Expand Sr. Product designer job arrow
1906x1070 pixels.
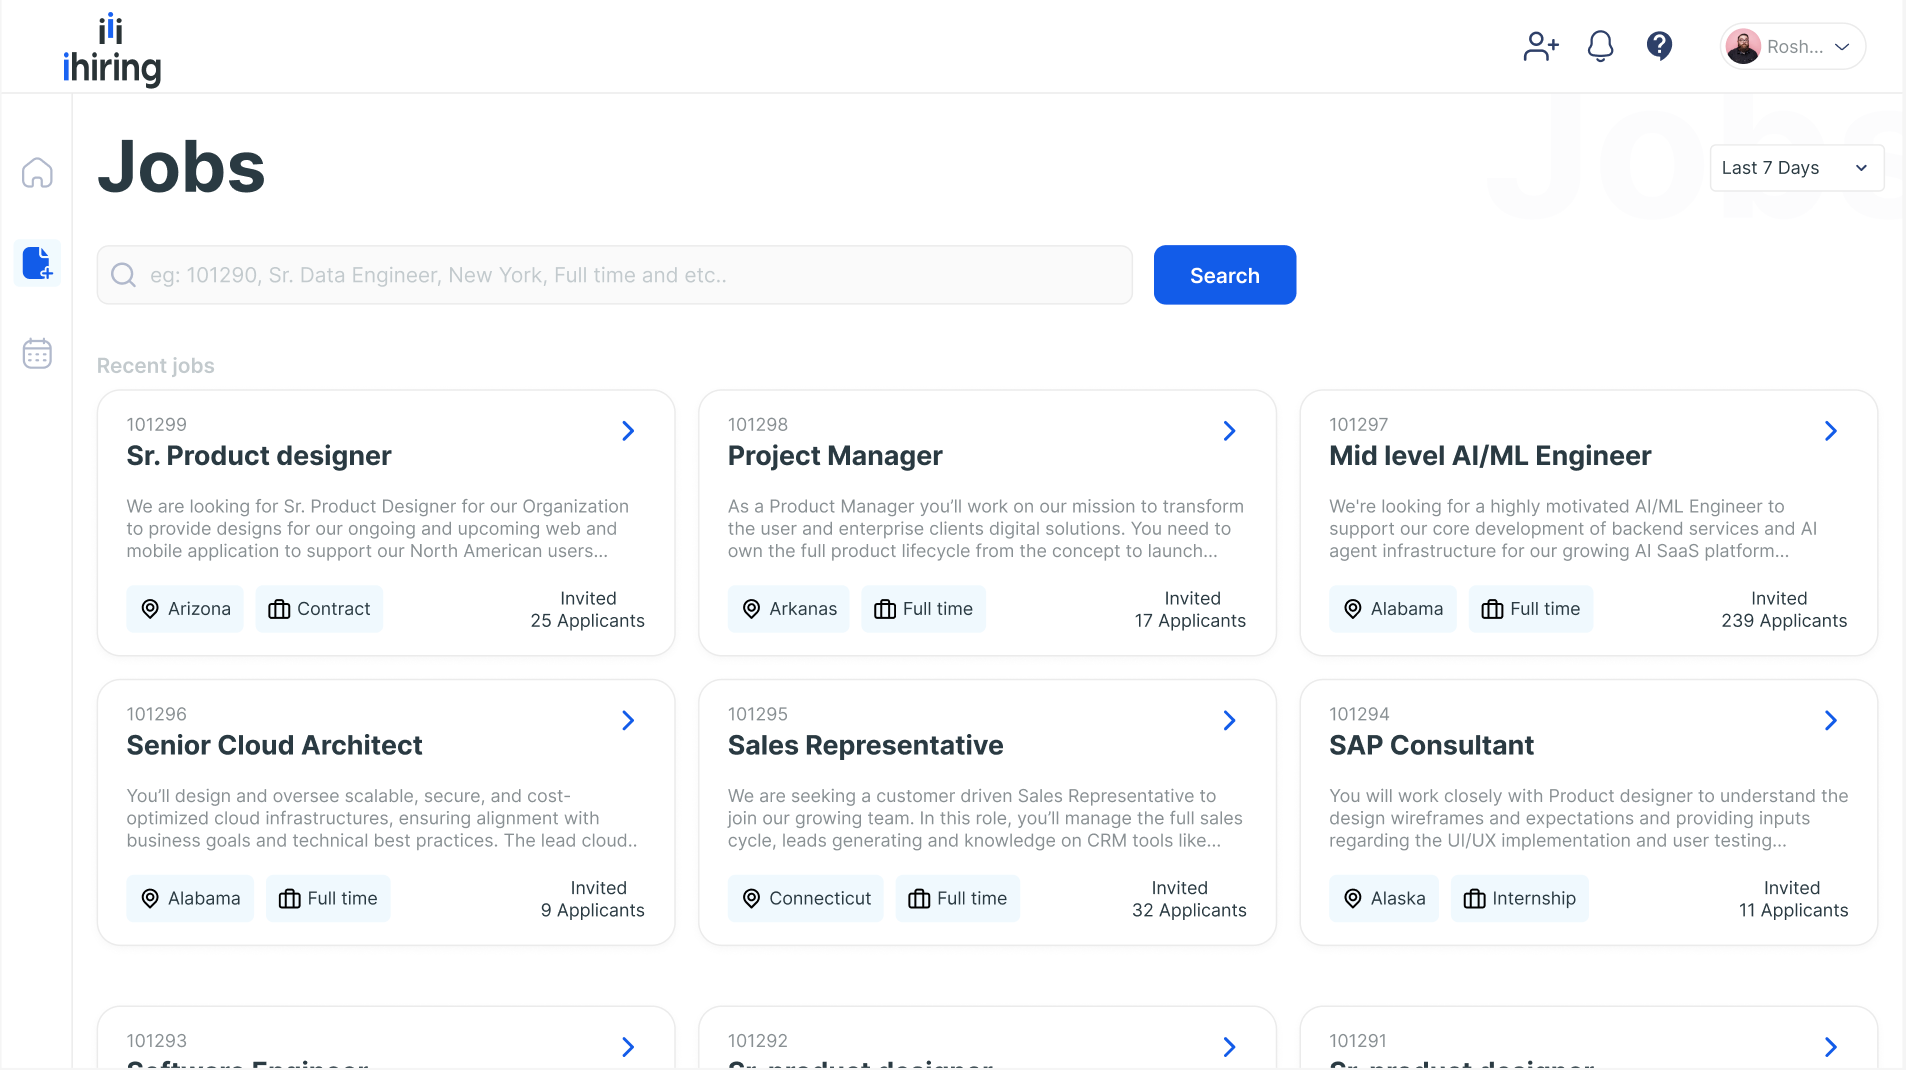click(628, 431)
